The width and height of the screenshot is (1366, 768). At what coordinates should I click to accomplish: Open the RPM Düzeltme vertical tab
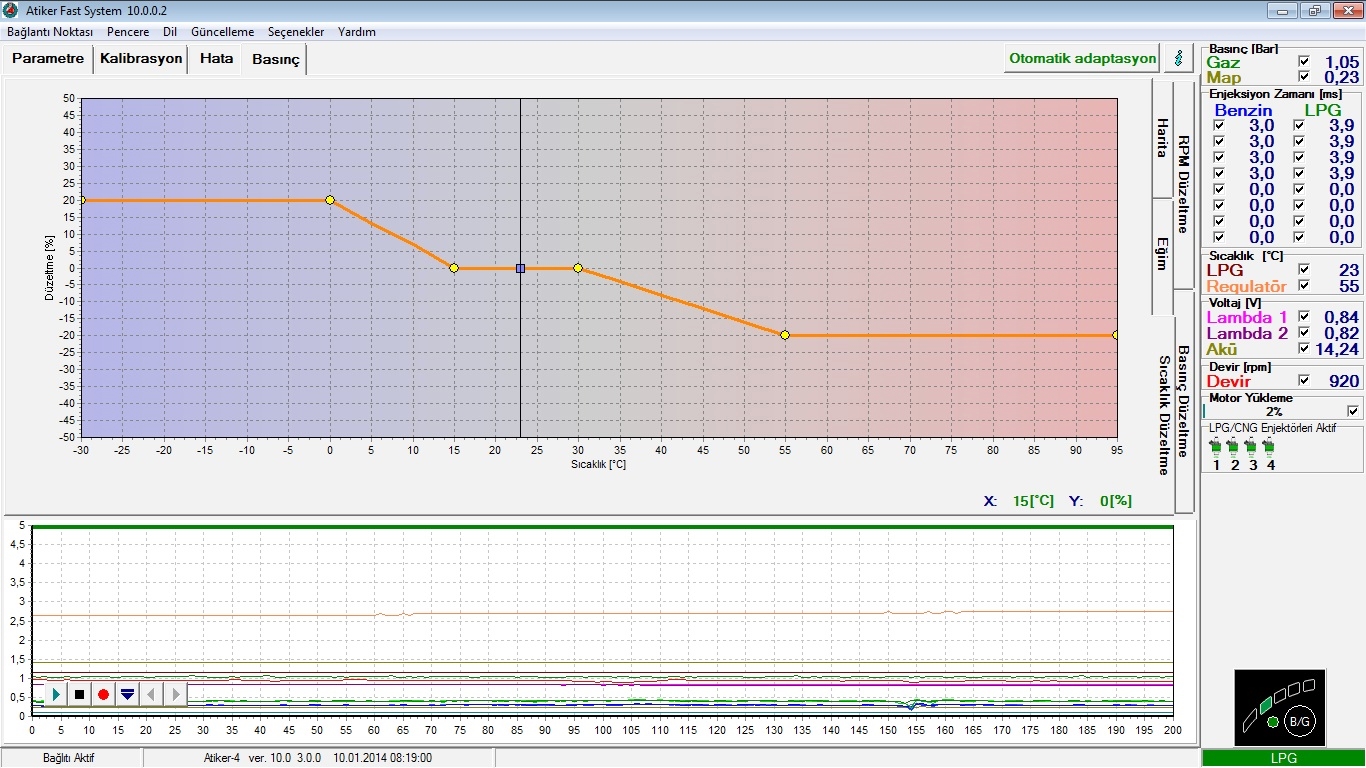tap(1183, 184)
